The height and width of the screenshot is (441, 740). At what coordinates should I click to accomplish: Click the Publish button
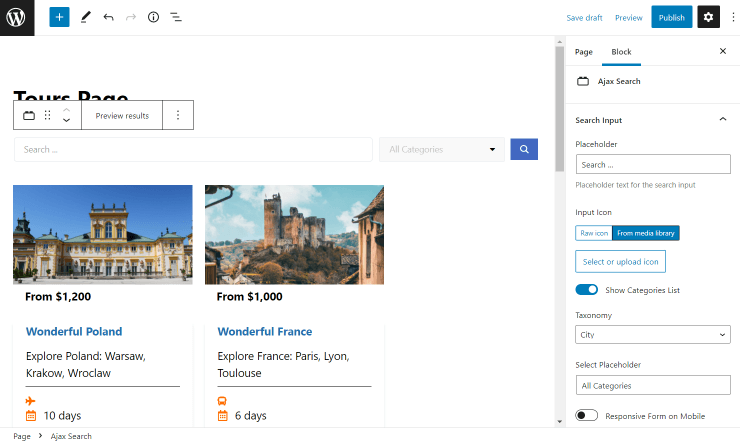[672, 17]
